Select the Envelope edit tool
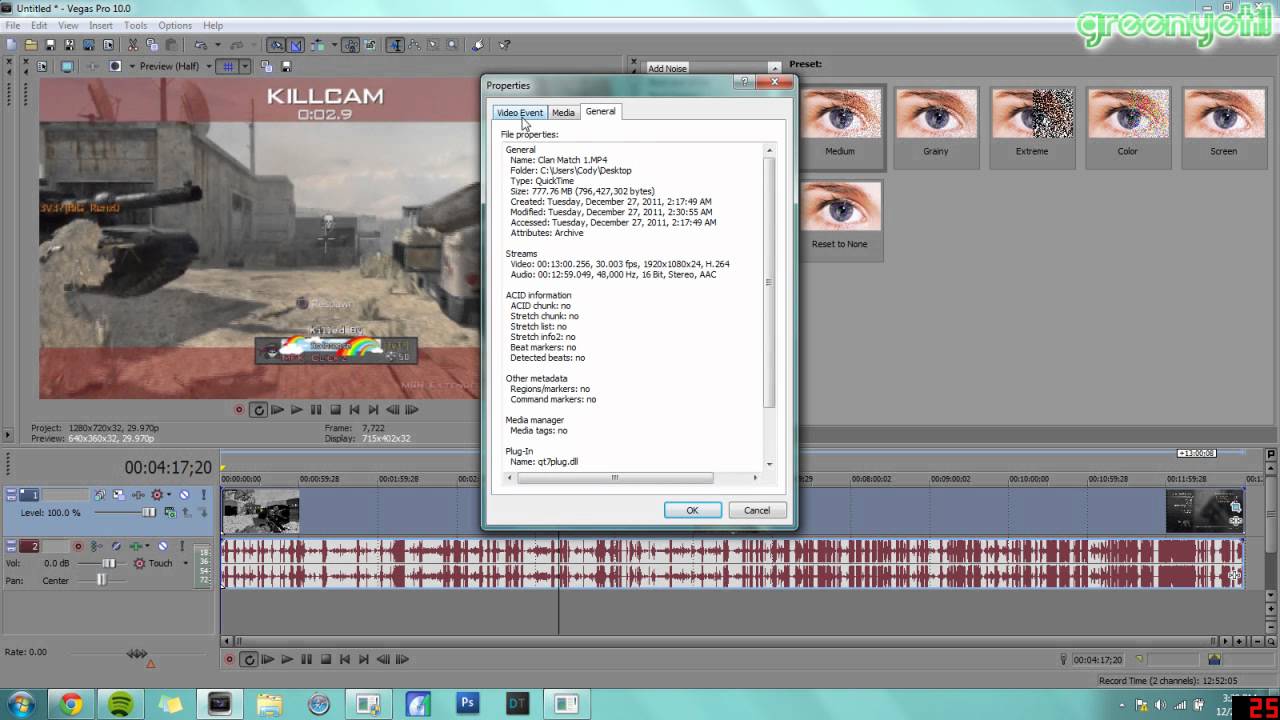The height and width of the screenshot is (720, 1280). pyautogui.click(x=414, y=45)
